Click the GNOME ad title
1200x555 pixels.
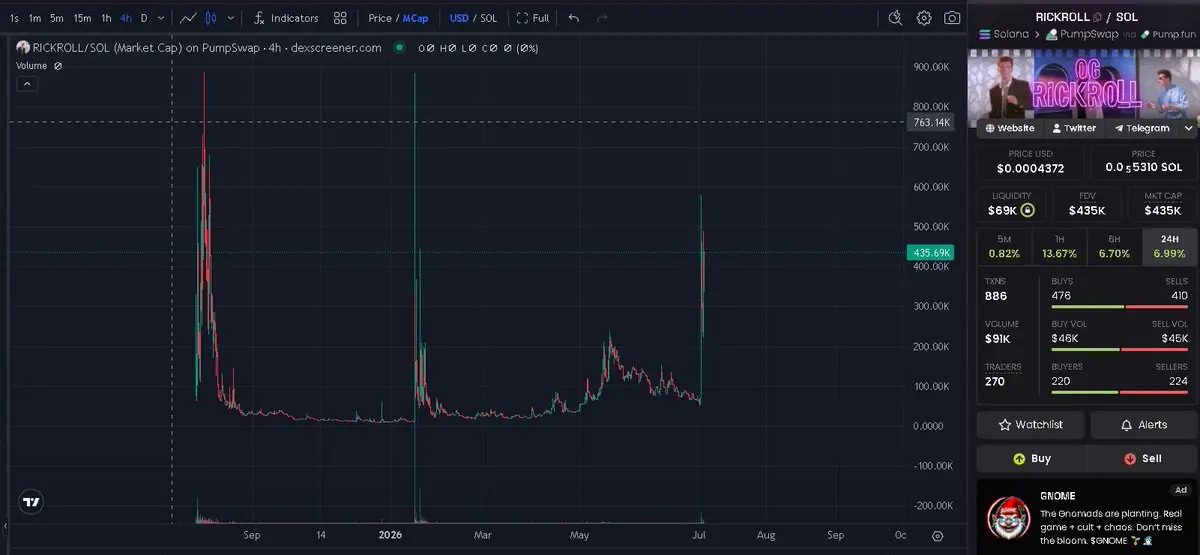[x=1057, y=495]
